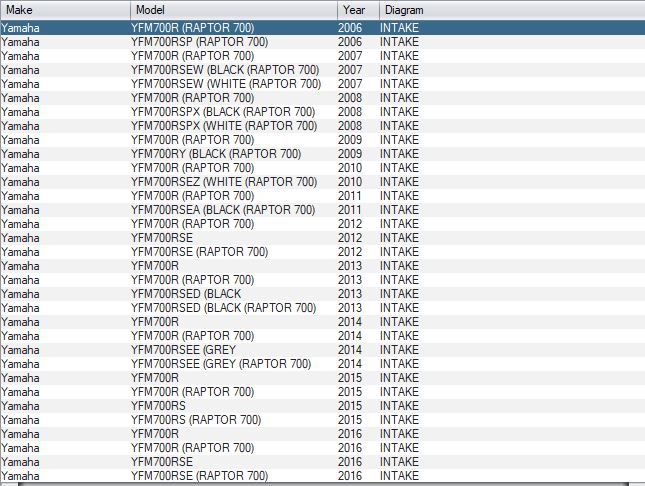Image resolution: width=645 pixels, height=486 pixels.
Task: Select the YFM700RSP (RAPTOR 700) 2006 row
Action: click(x=322, y=42)
